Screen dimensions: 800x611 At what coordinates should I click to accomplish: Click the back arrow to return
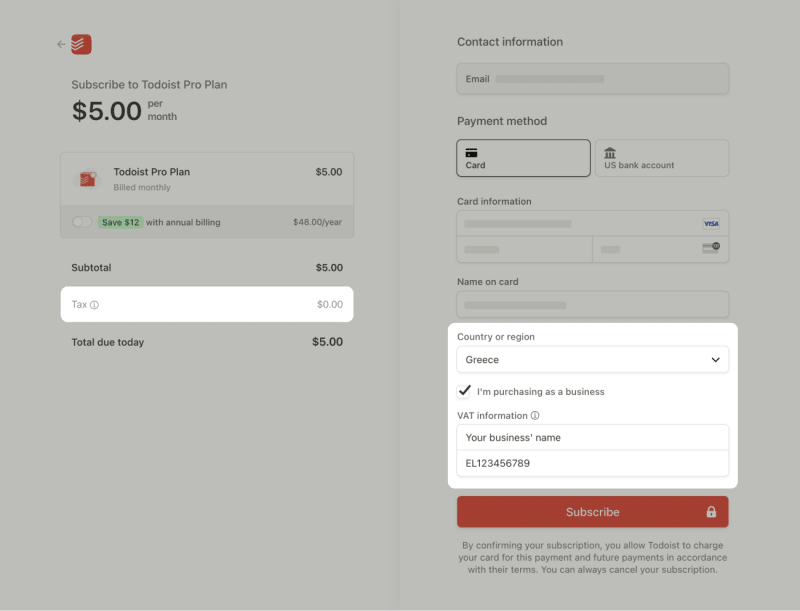(x=59, y=44)
